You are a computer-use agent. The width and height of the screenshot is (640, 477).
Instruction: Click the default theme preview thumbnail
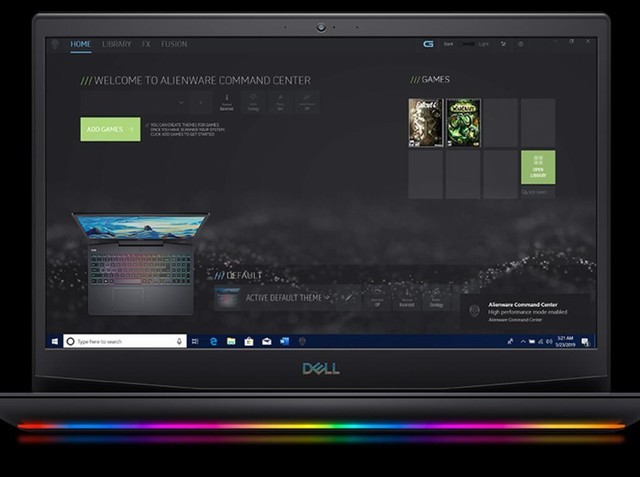(228, 298)
